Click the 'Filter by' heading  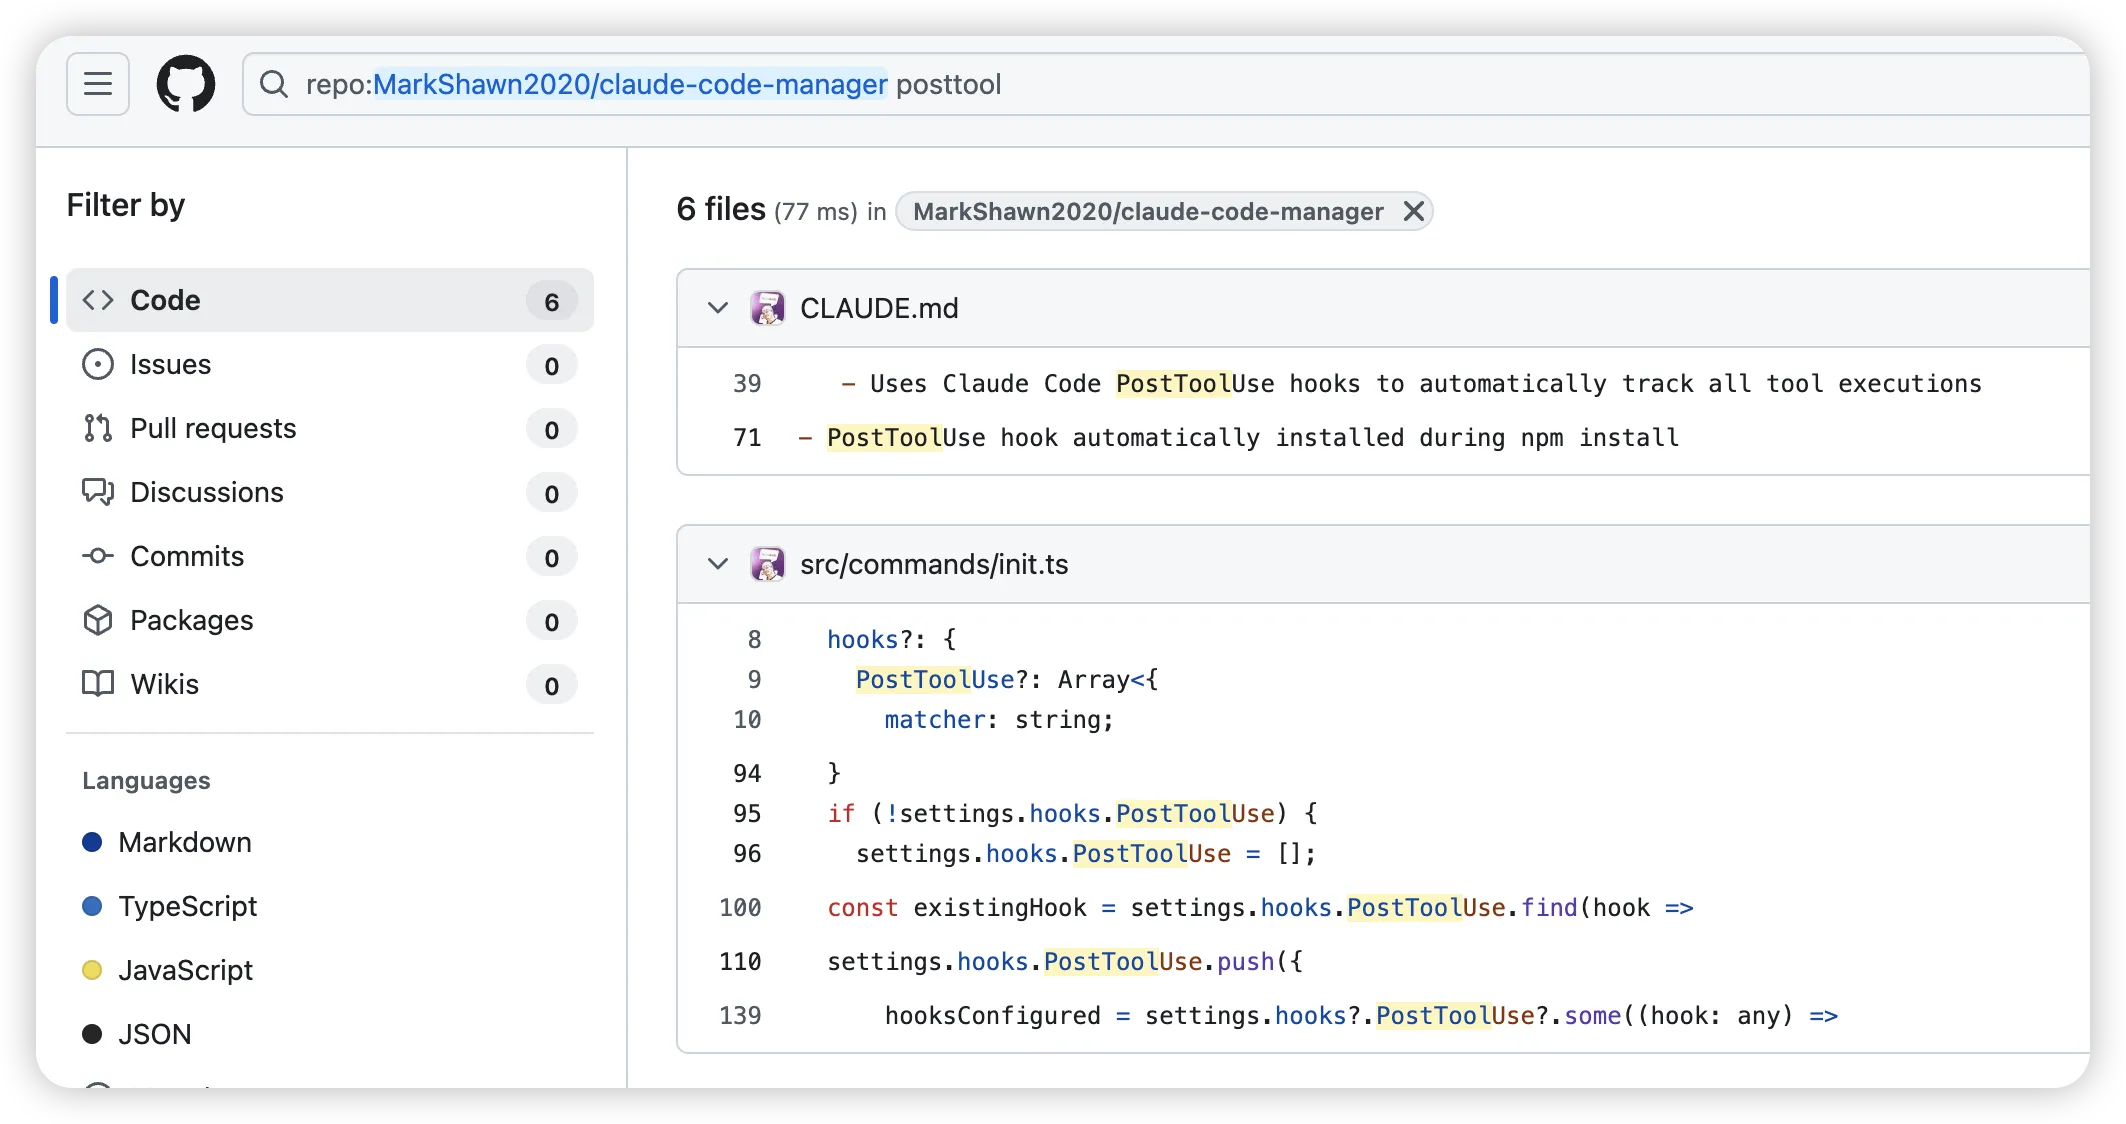tap(126, 205)
